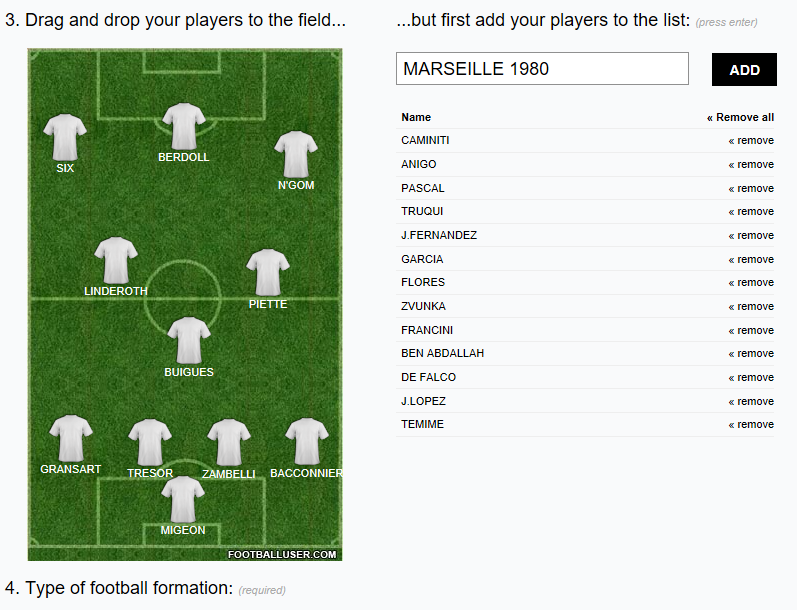Select the BACCONNIER player shirt icon
The height and width of the screenshot is (610, 797).
pyautogui.click(x=306, y=442)
